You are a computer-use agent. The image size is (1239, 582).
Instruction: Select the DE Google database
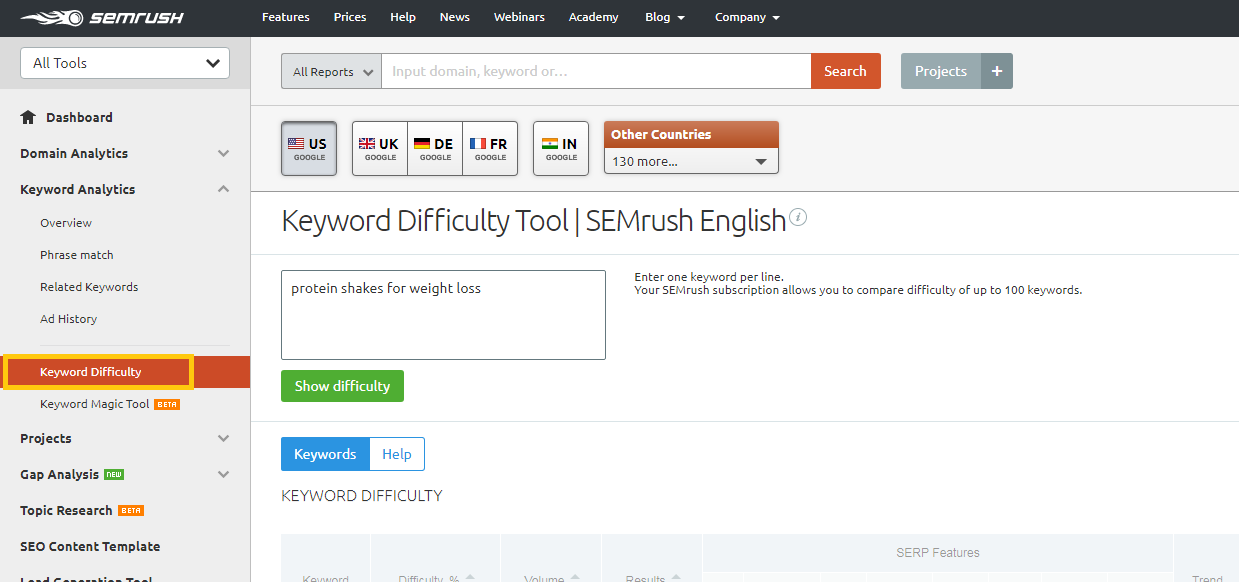pyautogui.click(x=435, y=149)
